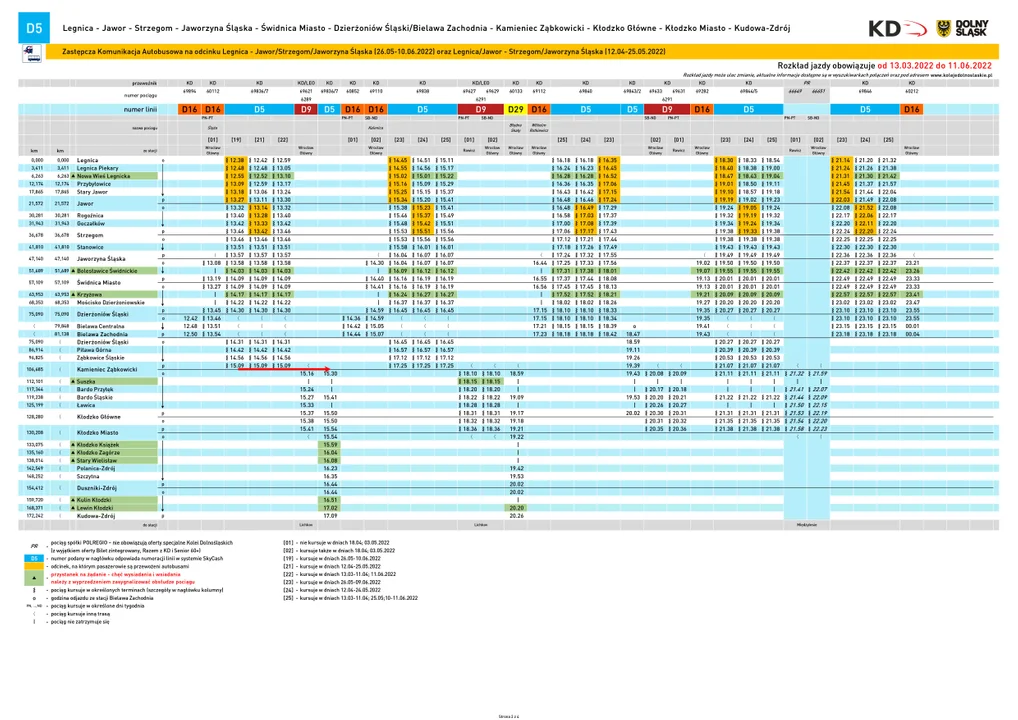This screenshot has width=1018, height=720.
Task: Click the Ławica station name
Action: pyautogui.click(x=86, y=405)
